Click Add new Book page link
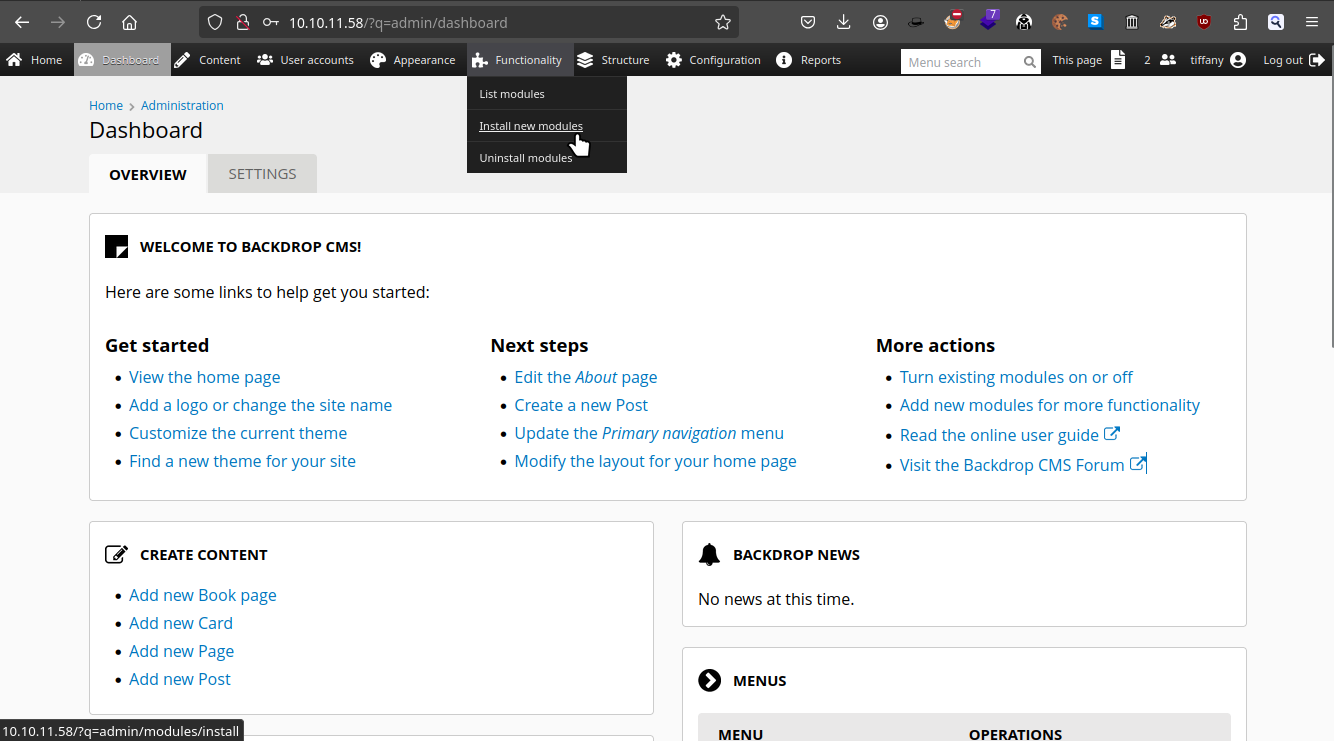Screen dimensions: 1334x741 pos(202,595)
